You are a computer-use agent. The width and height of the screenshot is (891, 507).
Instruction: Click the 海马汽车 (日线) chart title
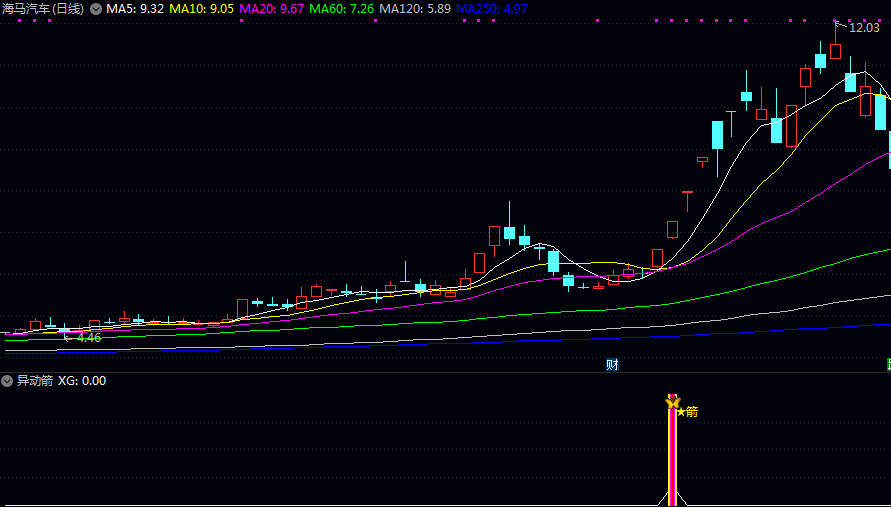pyautogui.click(x=44, y=9)
